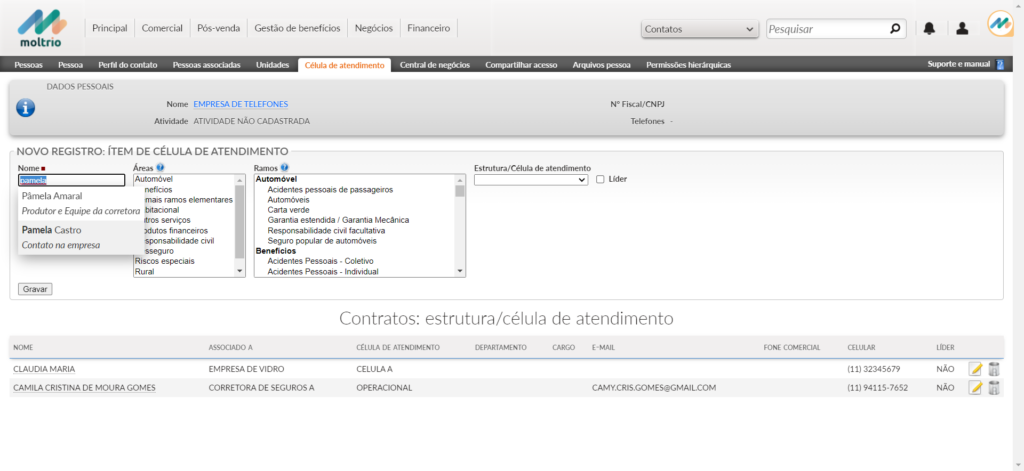Delete CAMILA CRISTINA row via trash icon
The height and width of the screenshot is (471, 1024).
pos(994,388)
